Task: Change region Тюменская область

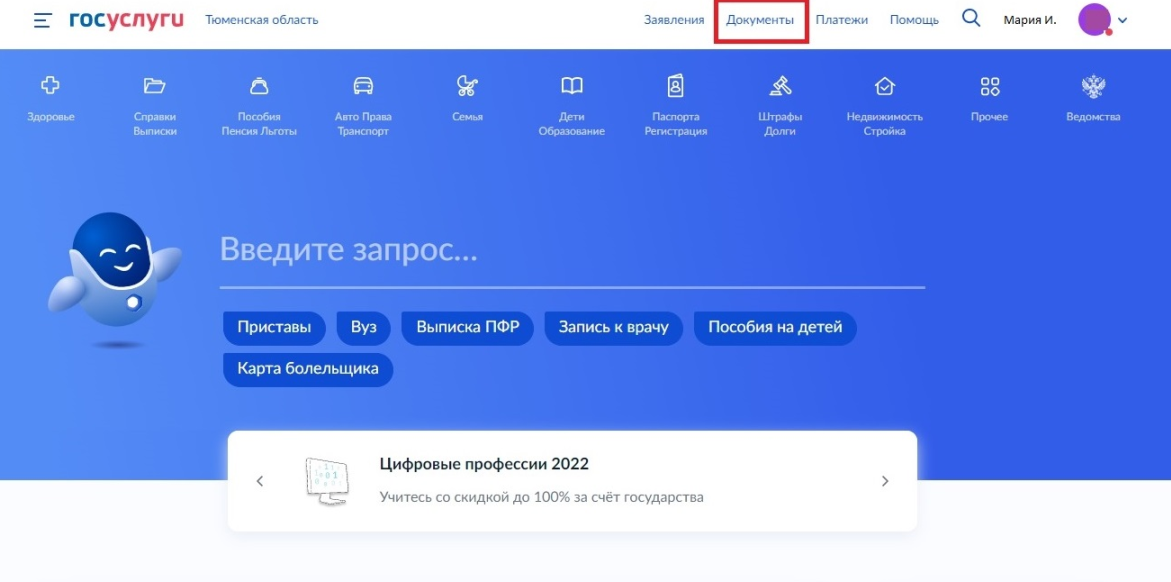Action: 262,20
